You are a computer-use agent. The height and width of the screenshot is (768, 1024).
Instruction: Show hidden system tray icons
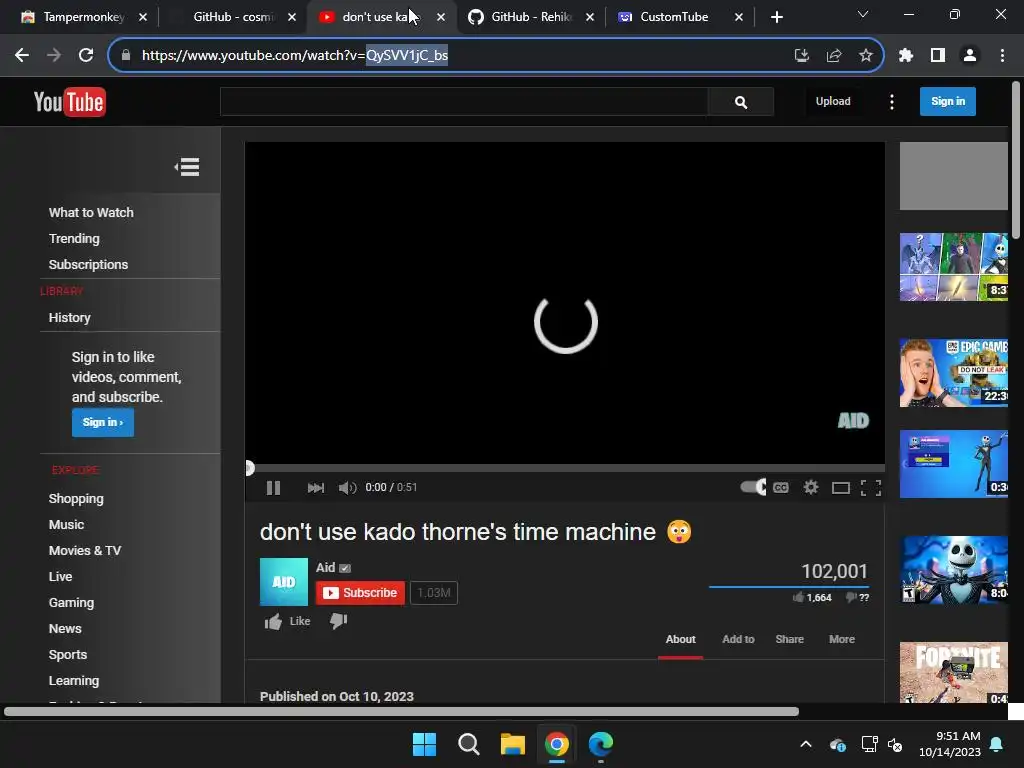(806, 744)
